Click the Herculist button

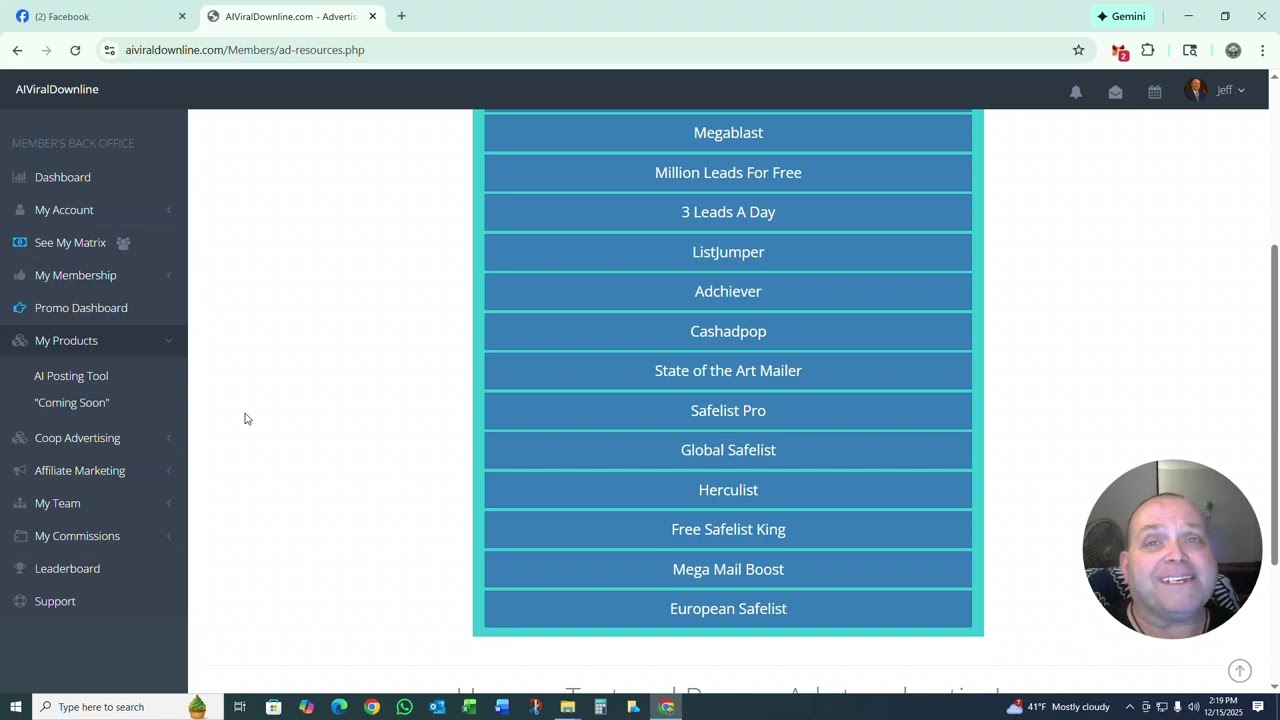coord(728,490)
